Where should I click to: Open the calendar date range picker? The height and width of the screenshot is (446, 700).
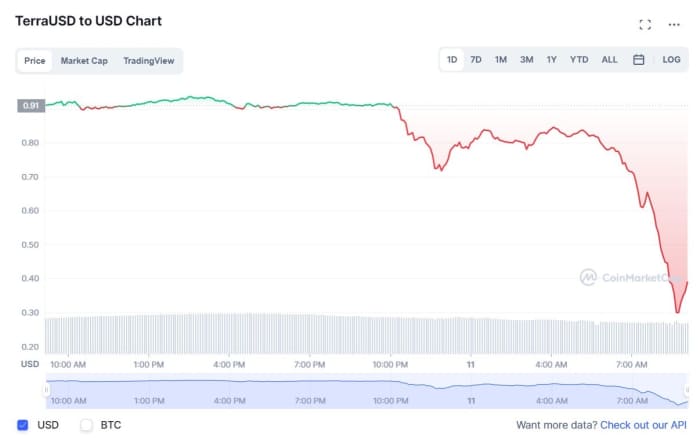coord(639,60)
